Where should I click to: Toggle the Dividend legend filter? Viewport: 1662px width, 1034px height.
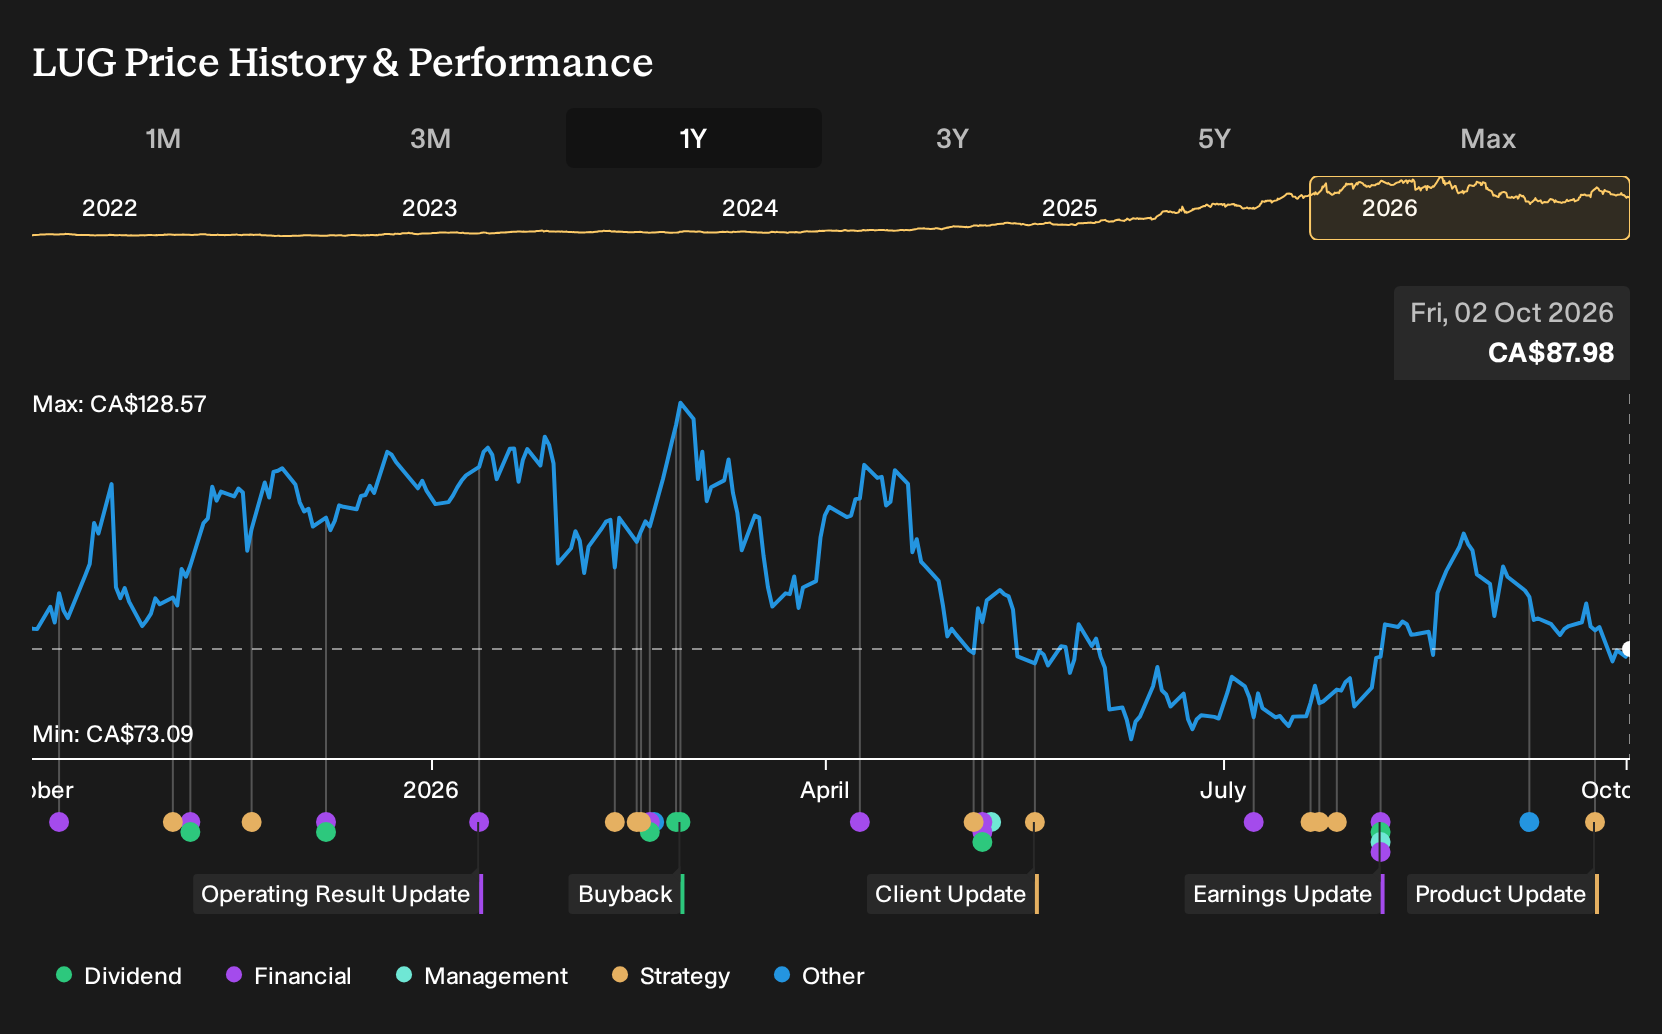pos(119,976)
